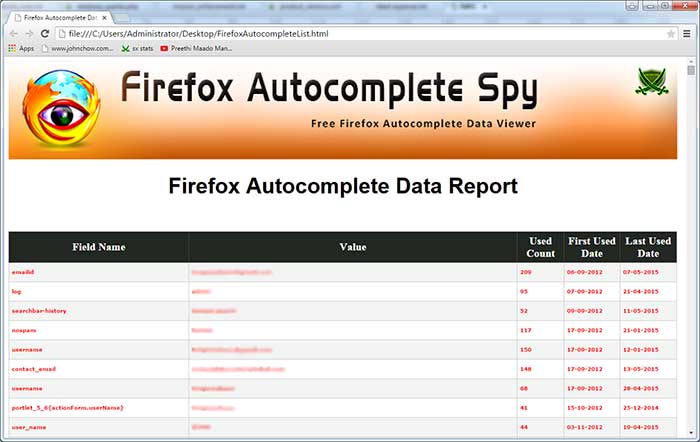Open the Apps shortcut in bookmarks bar

pyautogui.click(x=21, y=48)
